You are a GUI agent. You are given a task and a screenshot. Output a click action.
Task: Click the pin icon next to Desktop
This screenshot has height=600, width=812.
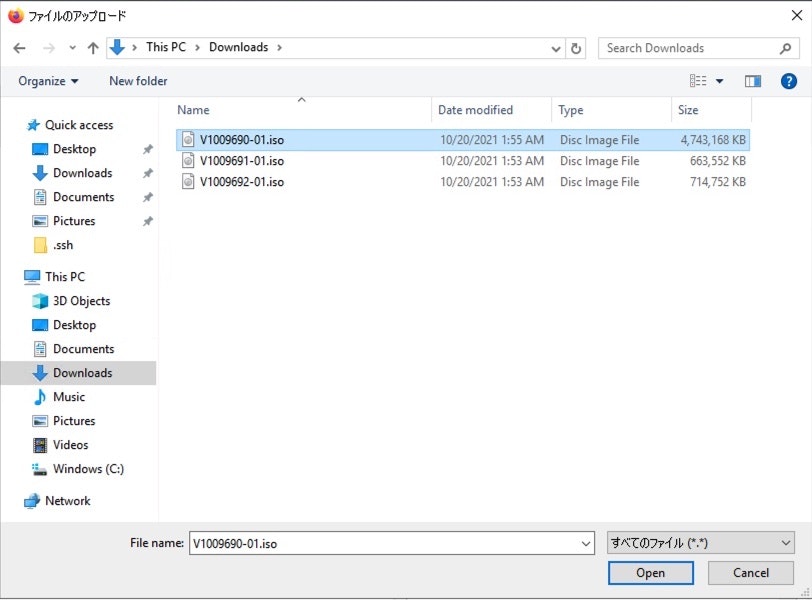click(x=148, y=149)
